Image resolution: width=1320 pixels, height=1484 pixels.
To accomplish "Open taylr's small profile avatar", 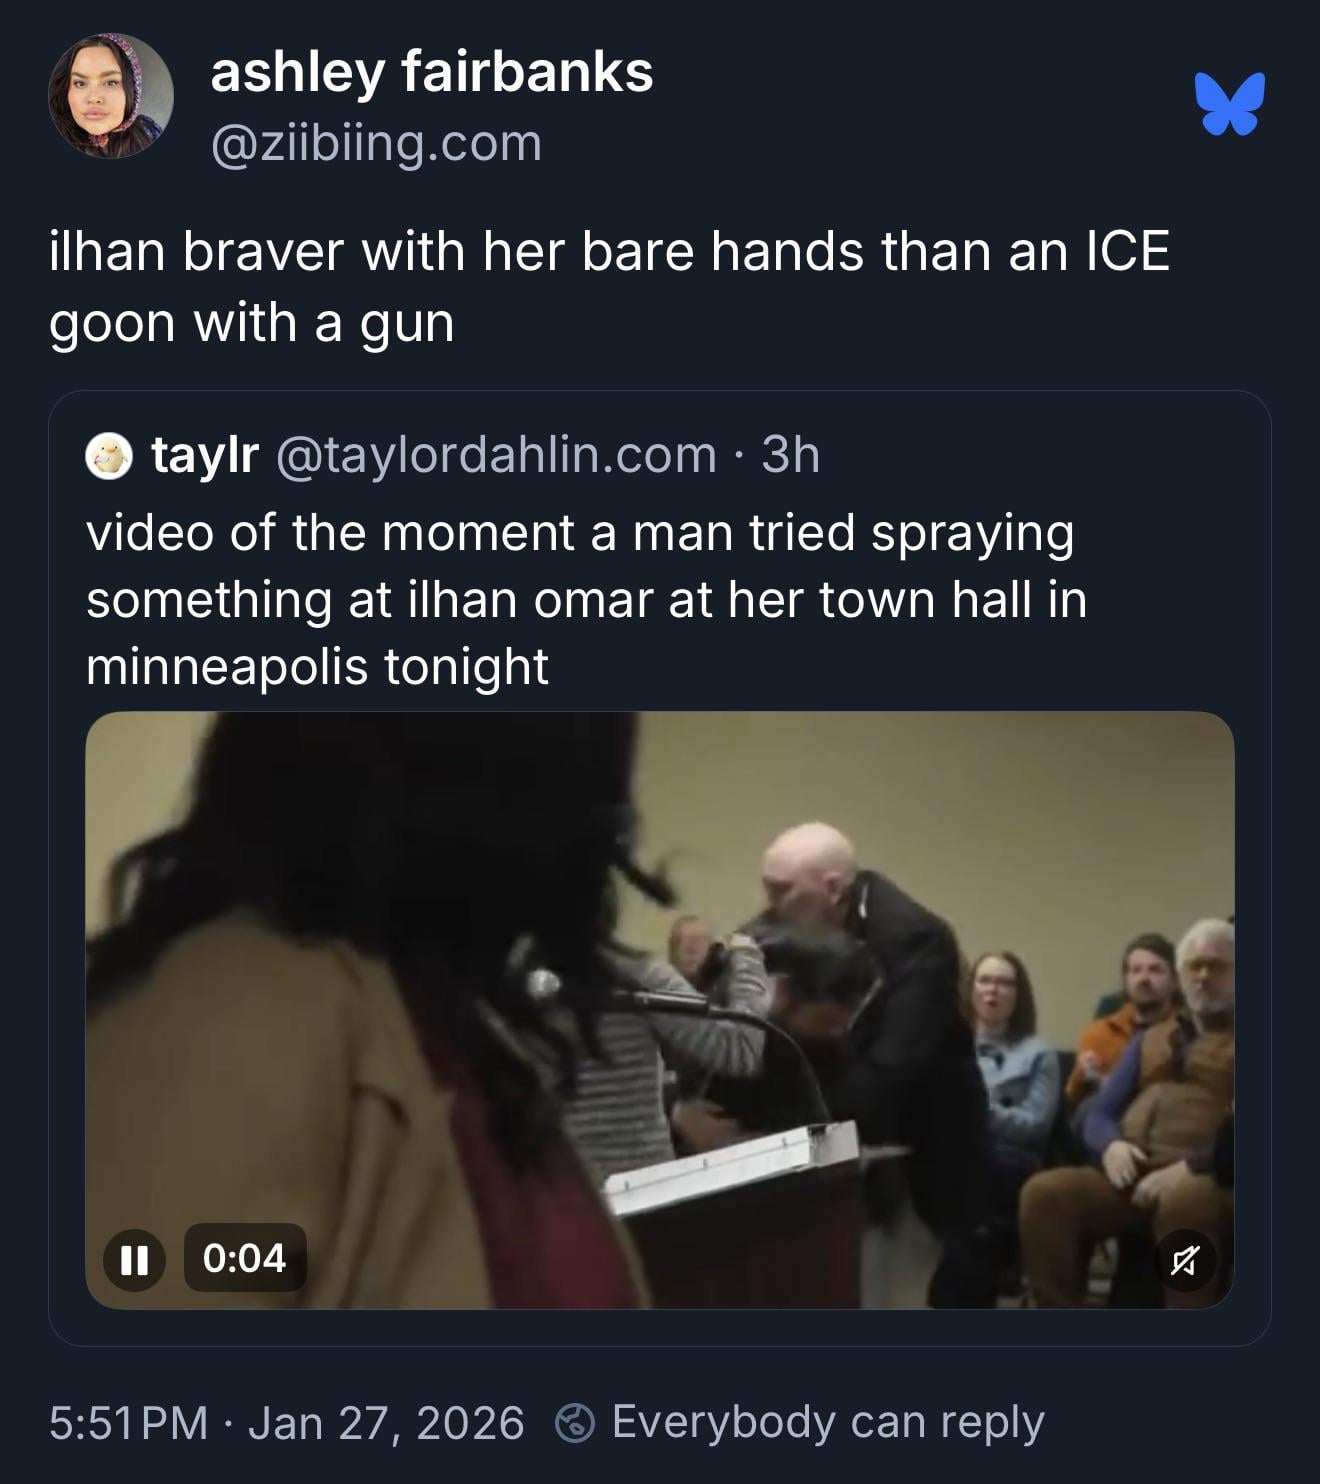I will (x=108, y=456).
